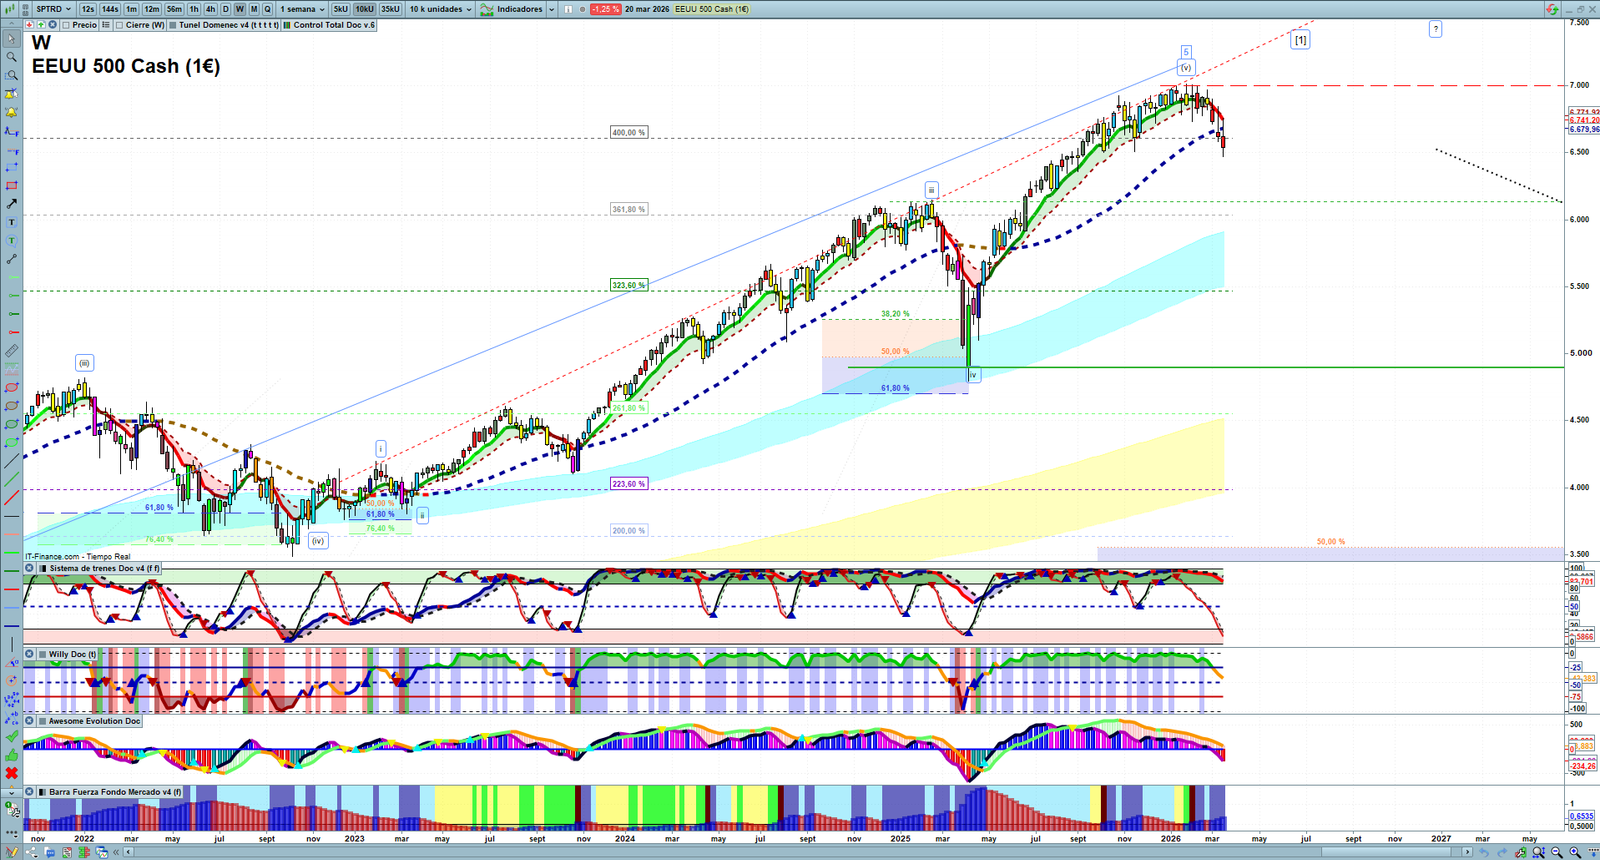Choose the arrow drawing tool
This screenshot has height=860, width=1600.
(x=11, y=204)
